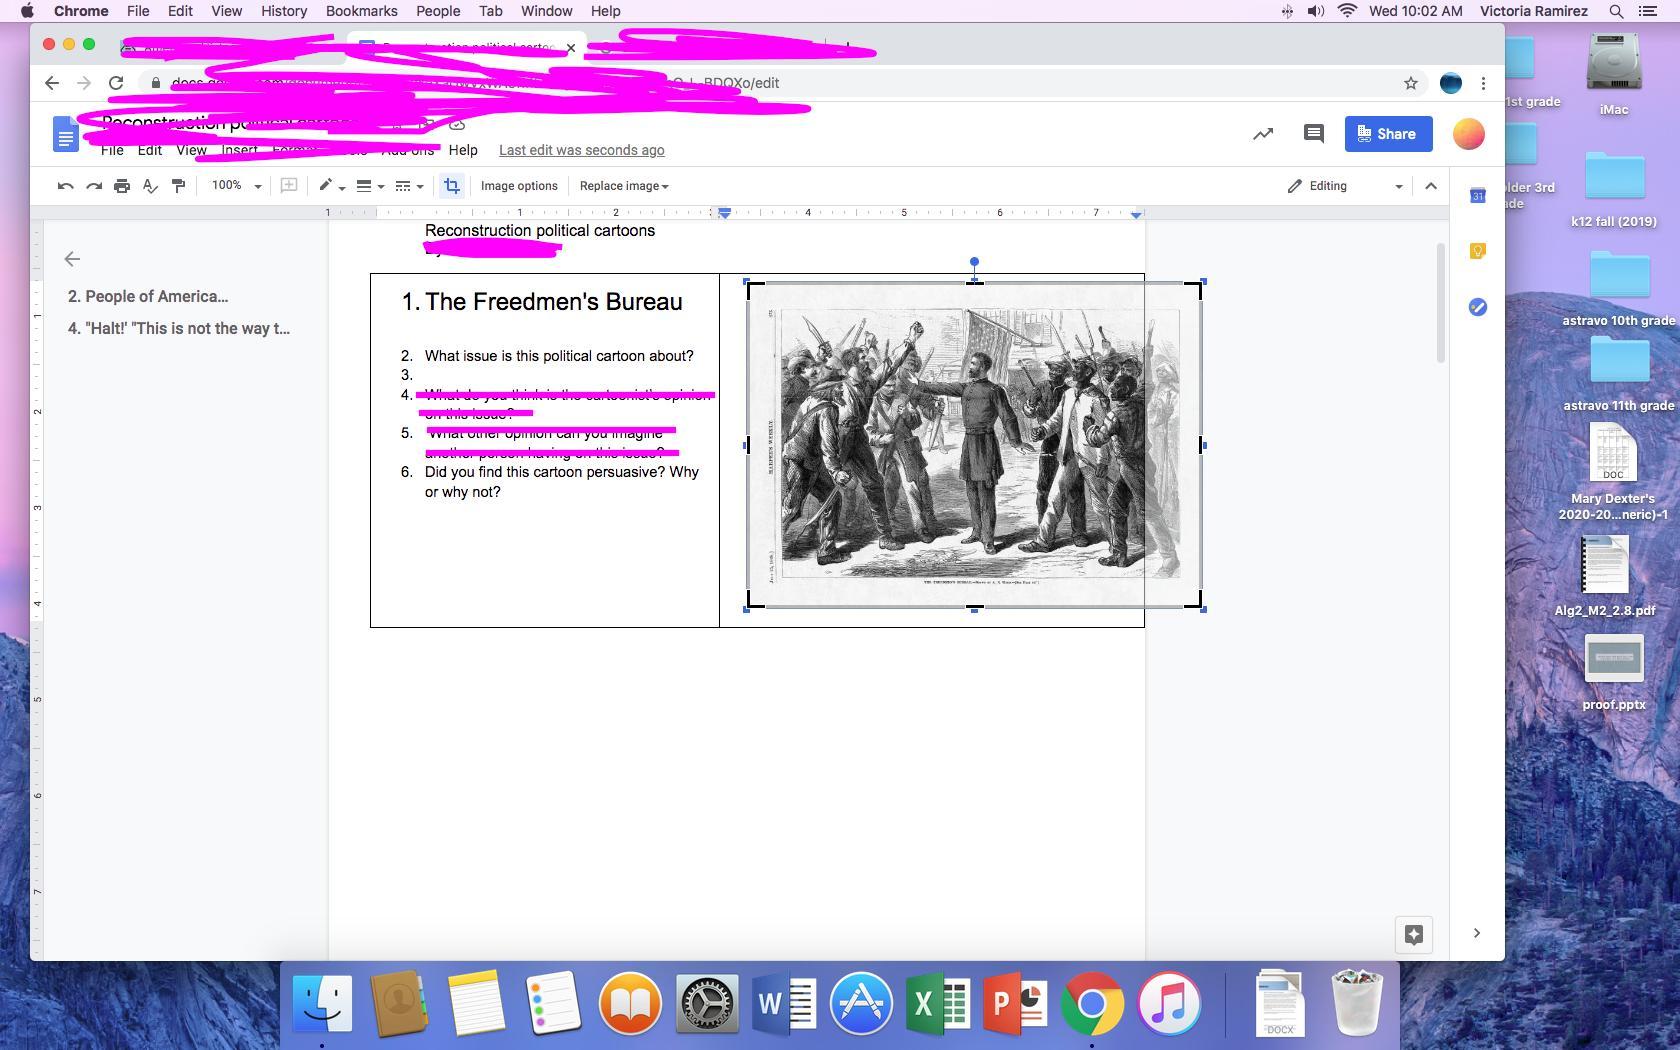
Task: Click the Redo icon in Docs toolbar
Action: click(x=94, y=186)
